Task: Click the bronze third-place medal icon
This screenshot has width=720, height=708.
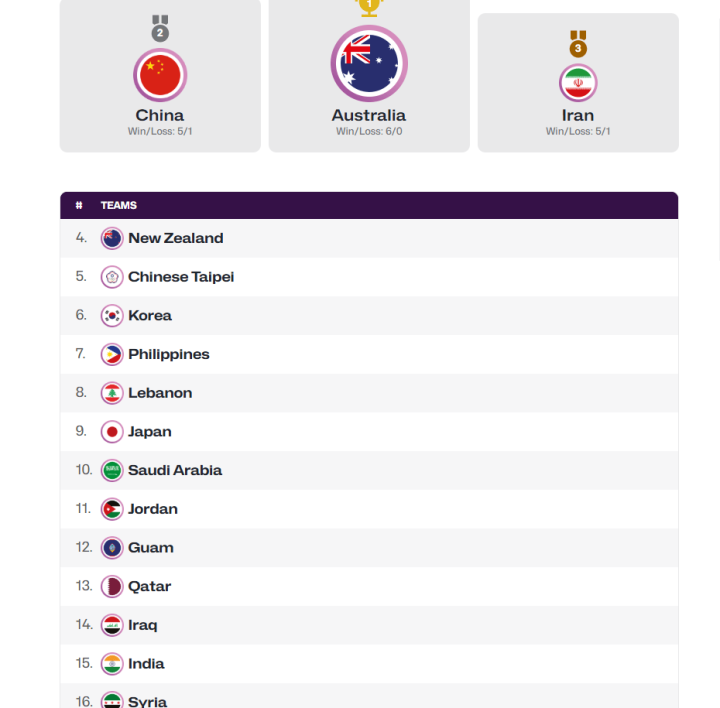Action: (578, 44)
